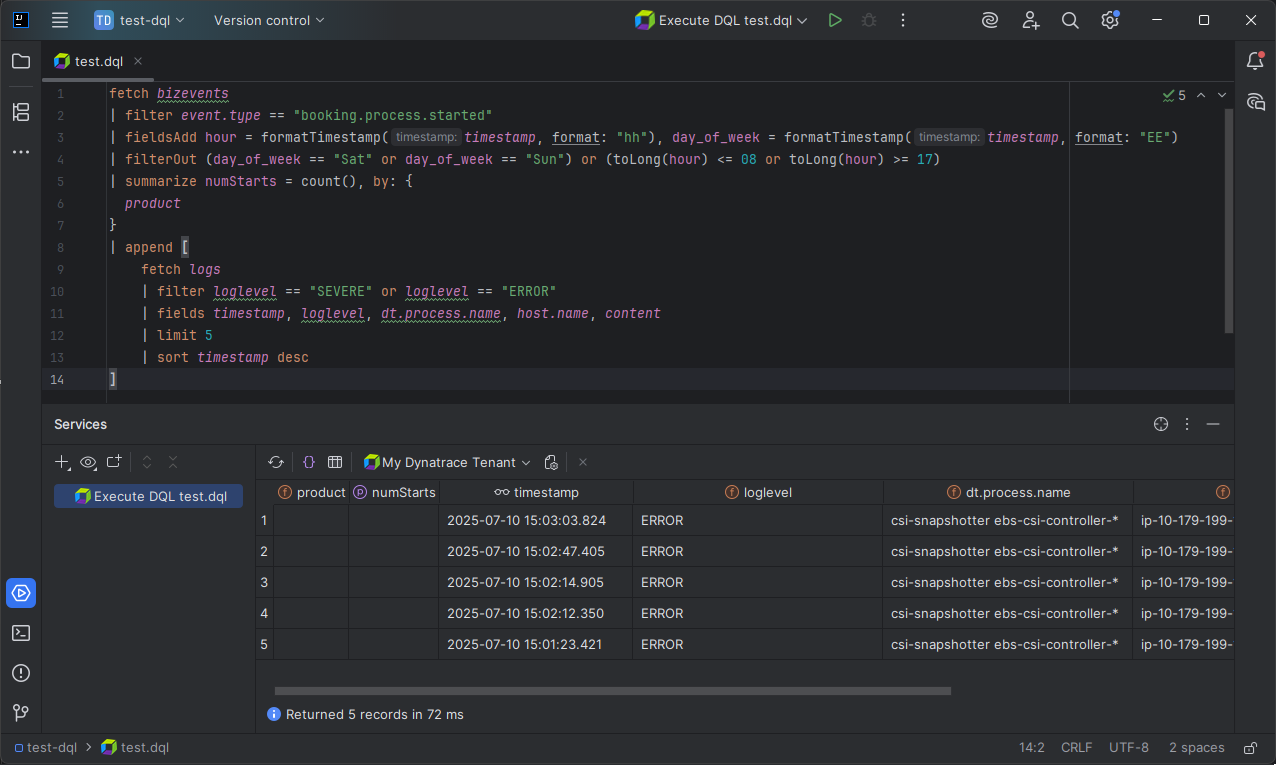Viewport: 1276px width, 765px height.
Task: Open the Version control dropdown
Action: pyautogui.click(x=269, y=20)
